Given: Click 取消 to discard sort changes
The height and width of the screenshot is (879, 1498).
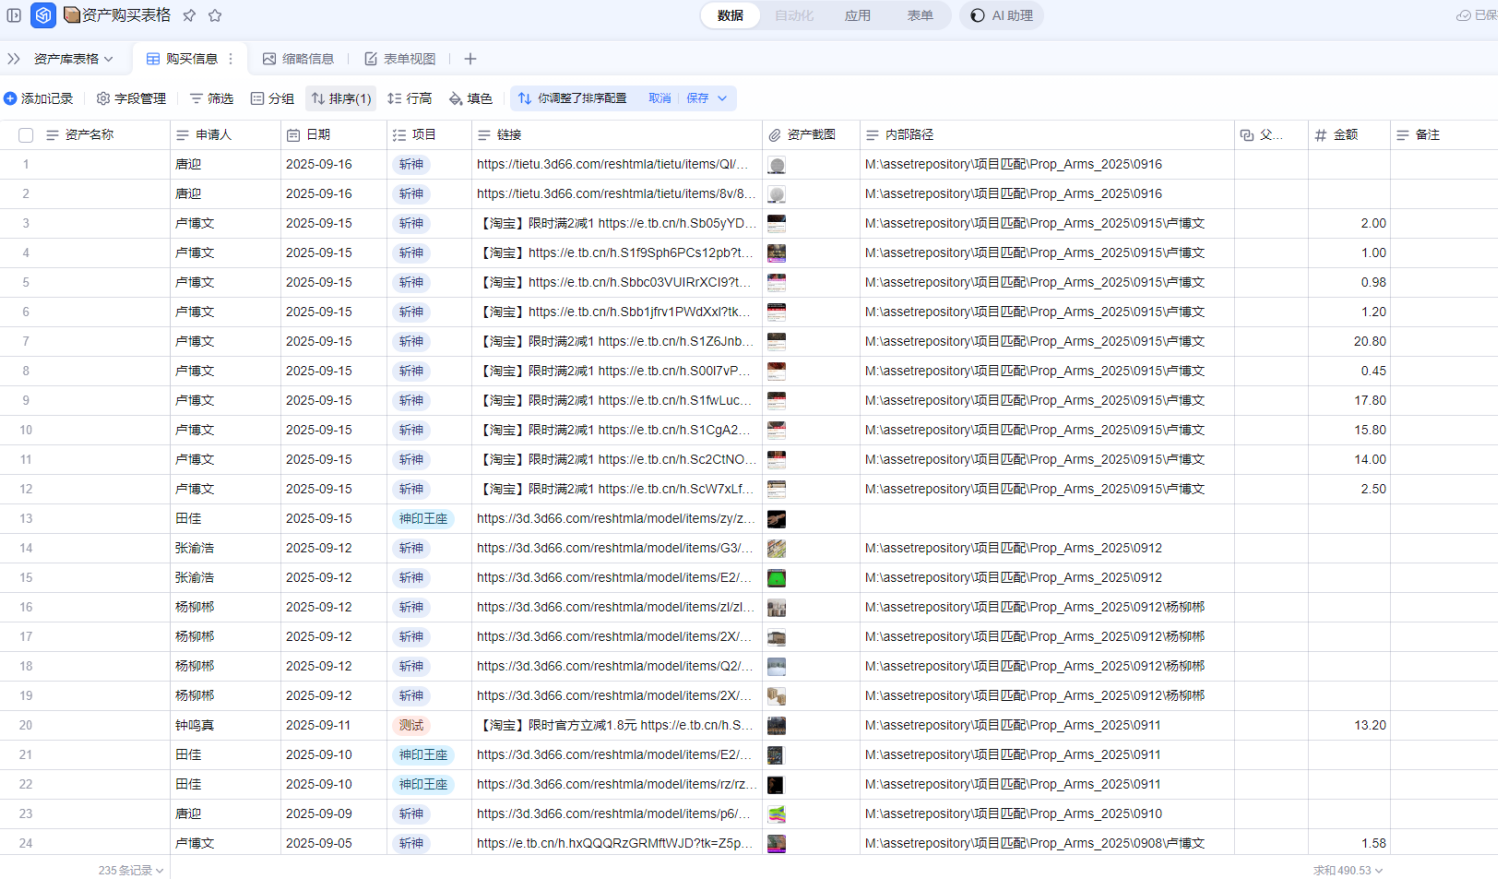Looking at the screenshot, I should coord(660,98).
